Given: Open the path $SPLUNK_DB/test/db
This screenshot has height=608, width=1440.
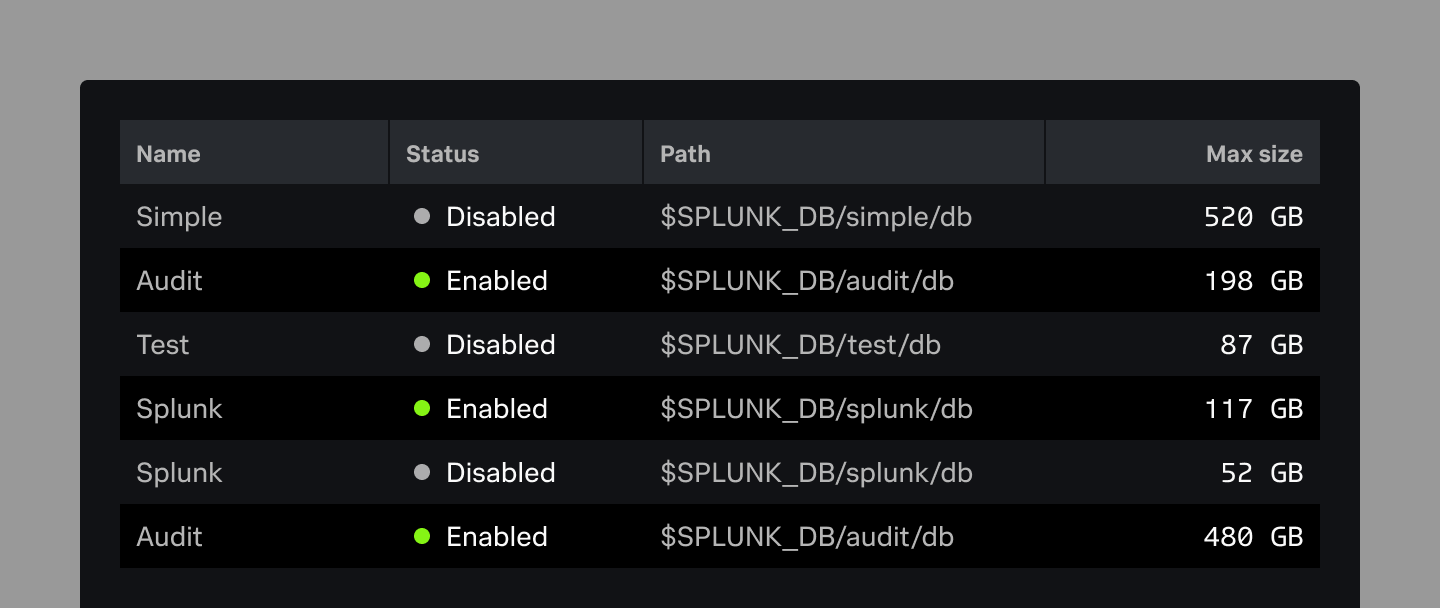Looking at the screenshot, I should point(799,345).
